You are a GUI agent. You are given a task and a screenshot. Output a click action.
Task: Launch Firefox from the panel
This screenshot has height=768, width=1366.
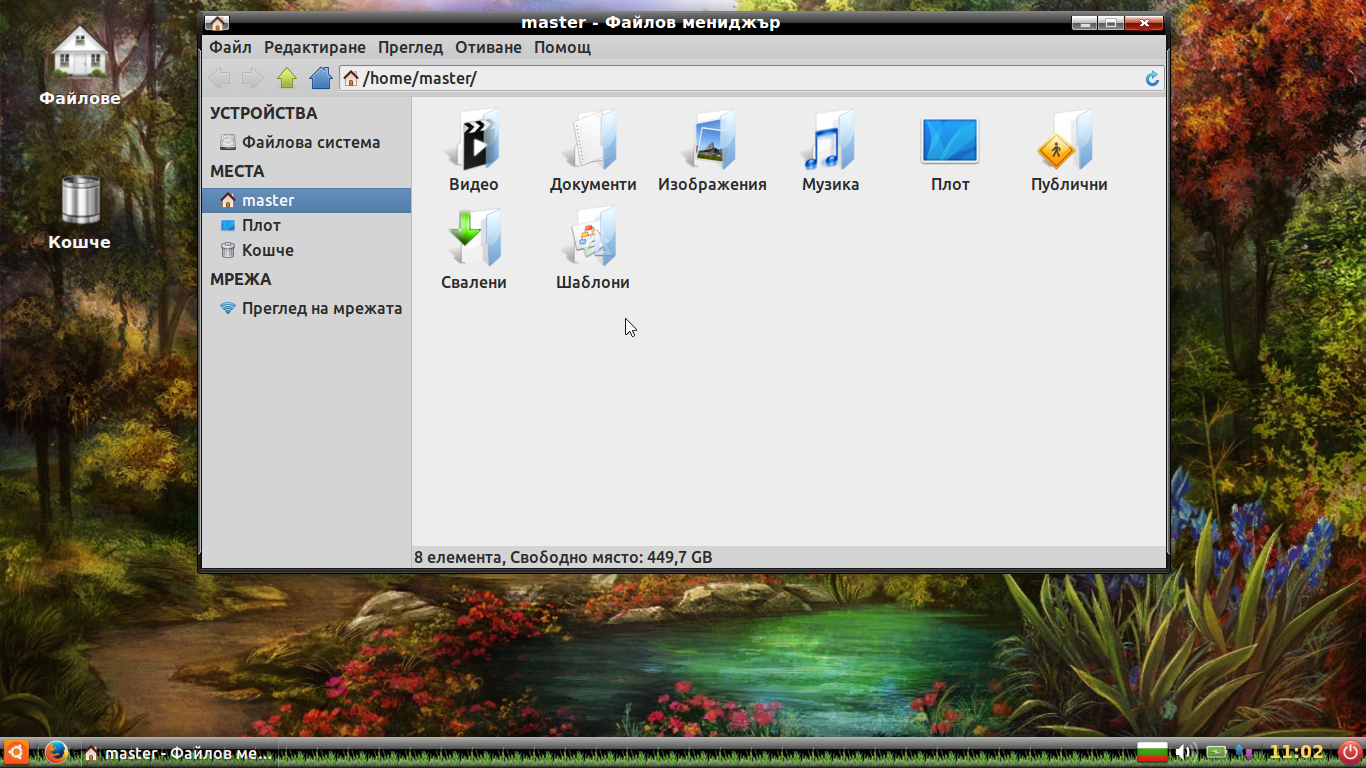tap(56, 752)
